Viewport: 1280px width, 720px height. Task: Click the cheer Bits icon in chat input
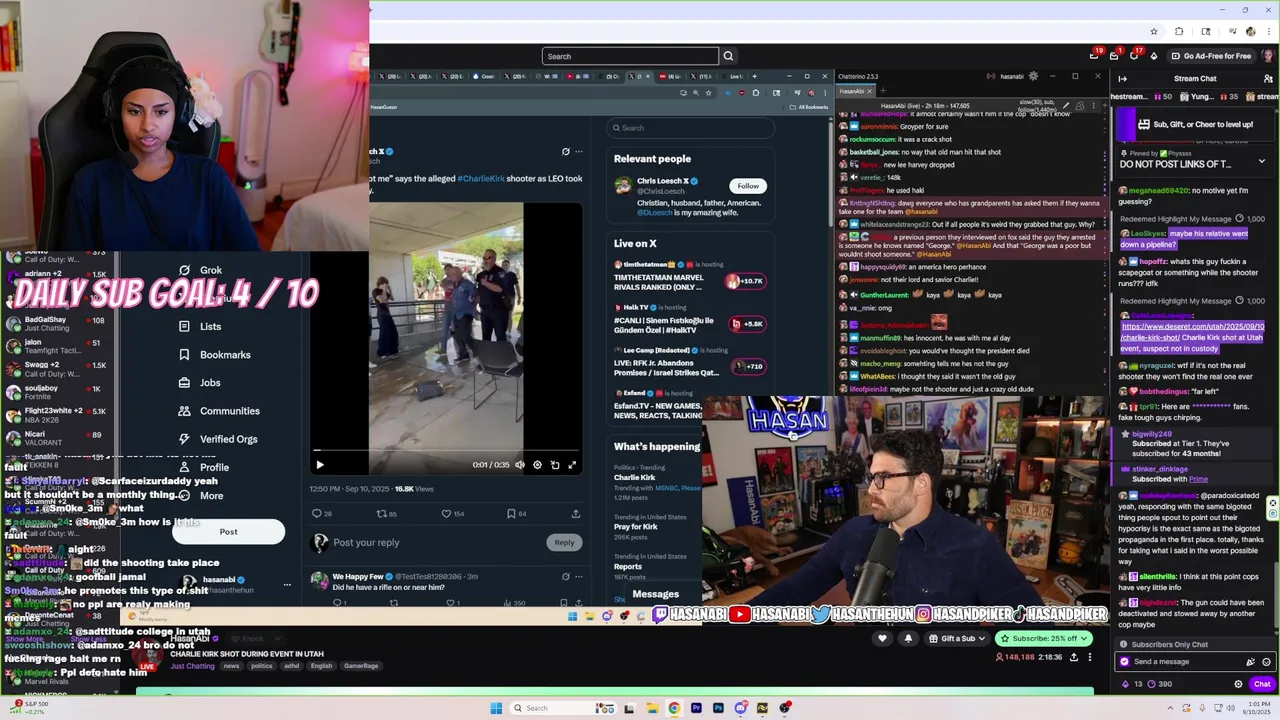[1250, 662]
